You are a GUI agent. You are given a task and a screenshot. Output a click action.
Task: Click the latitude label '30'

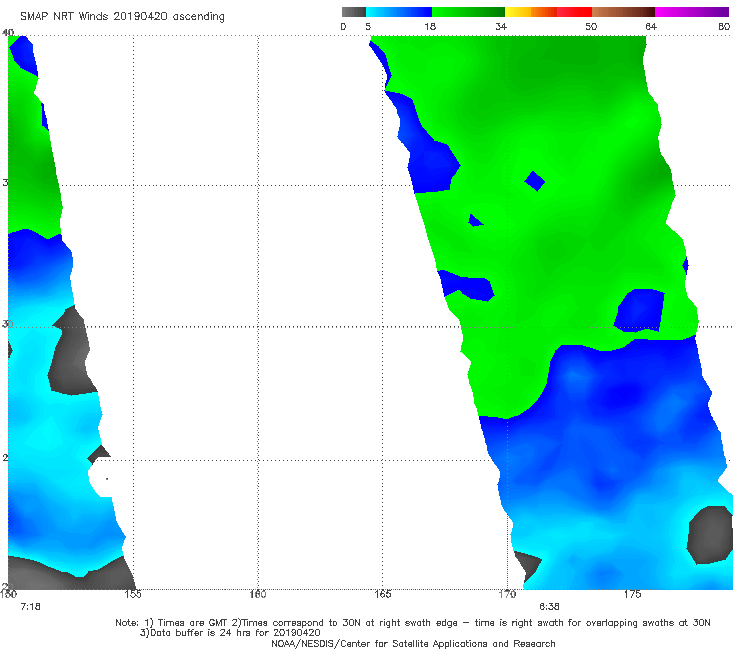click(7, 324)
